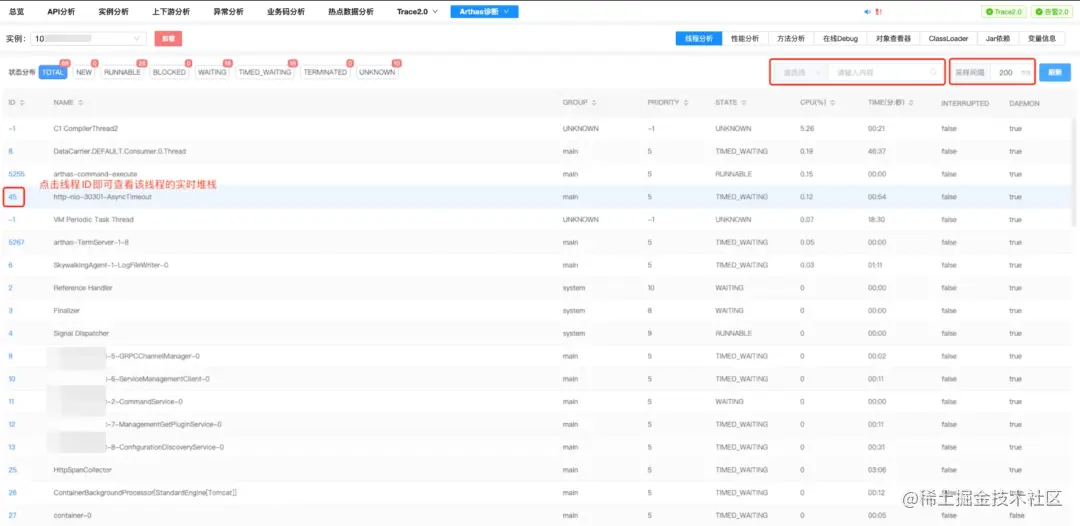
Task: Open the 实例 instance dropdown
Action: click(x=88, y=39)
